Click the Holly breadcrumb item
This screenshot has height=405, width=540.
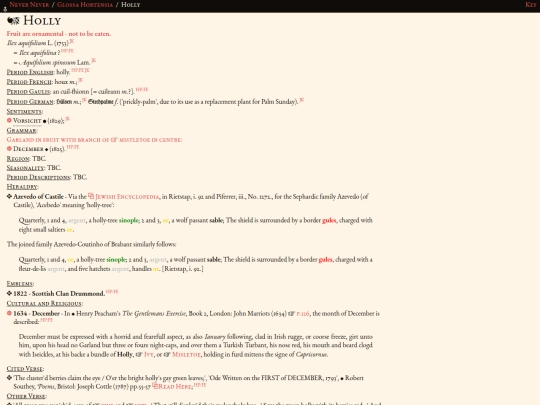click(131, 4)
